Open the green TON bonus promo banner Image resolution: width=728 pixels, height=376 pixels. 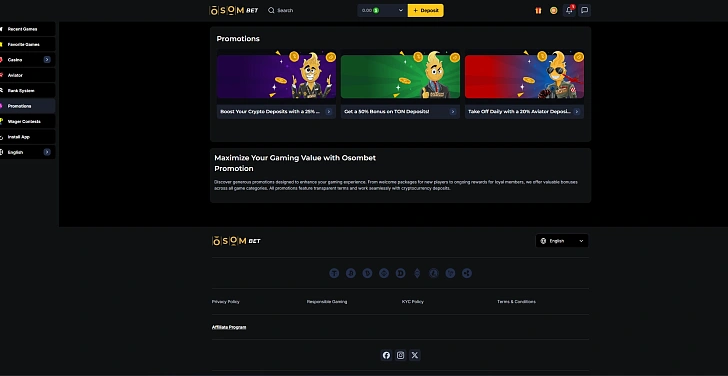click(x=400, y=75)
